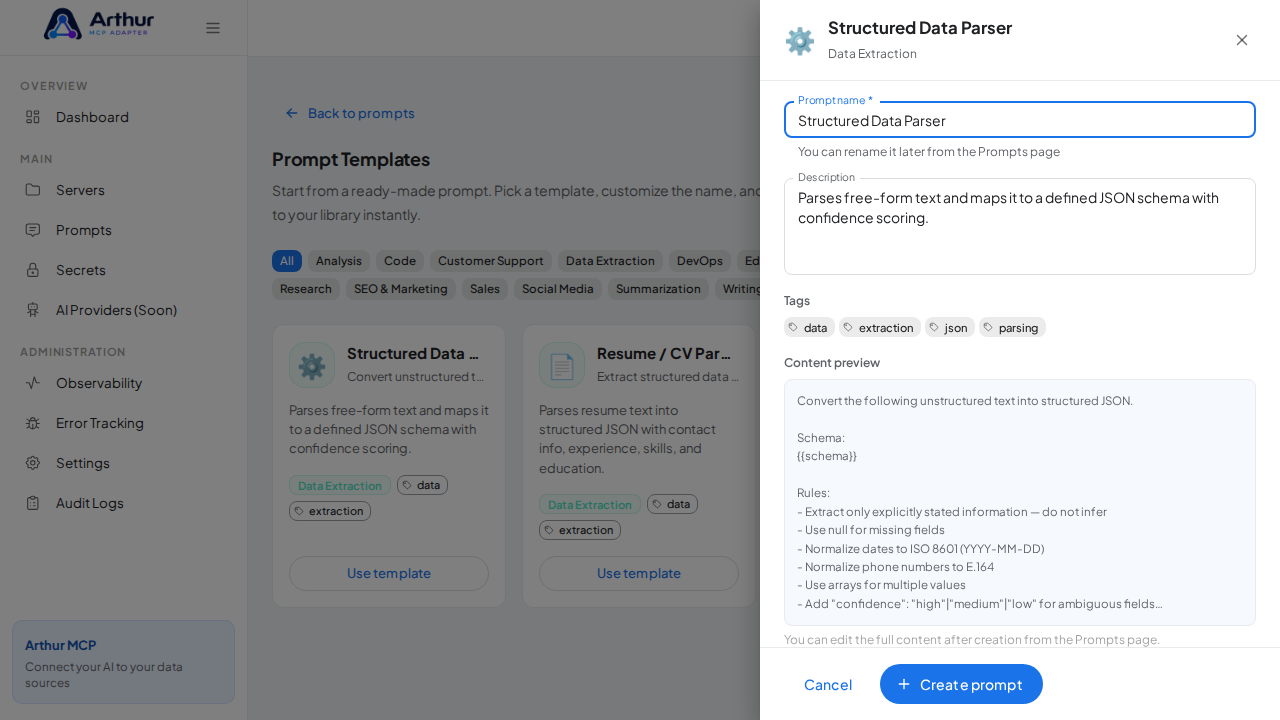Click the Settings gear icon in sidebar
The width and height of the screenshot is (1280, 720).
pos(33,463)
